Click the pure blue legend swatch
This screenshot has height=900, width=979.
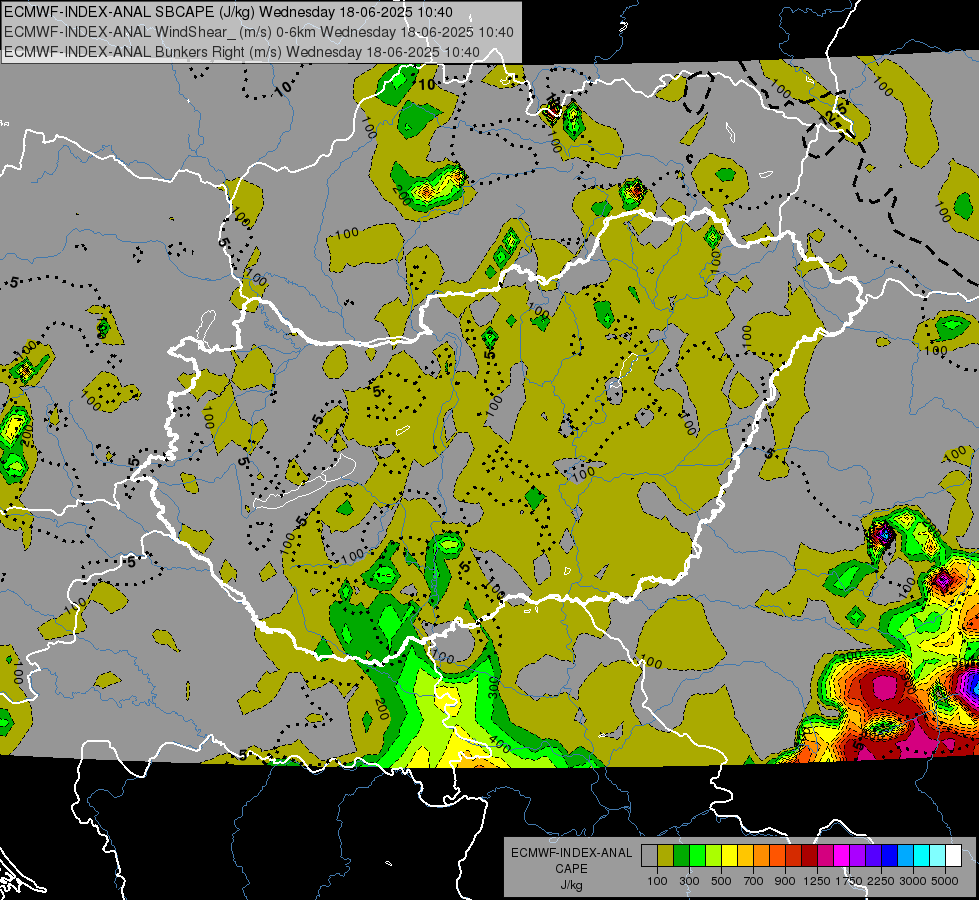(889, 856)
